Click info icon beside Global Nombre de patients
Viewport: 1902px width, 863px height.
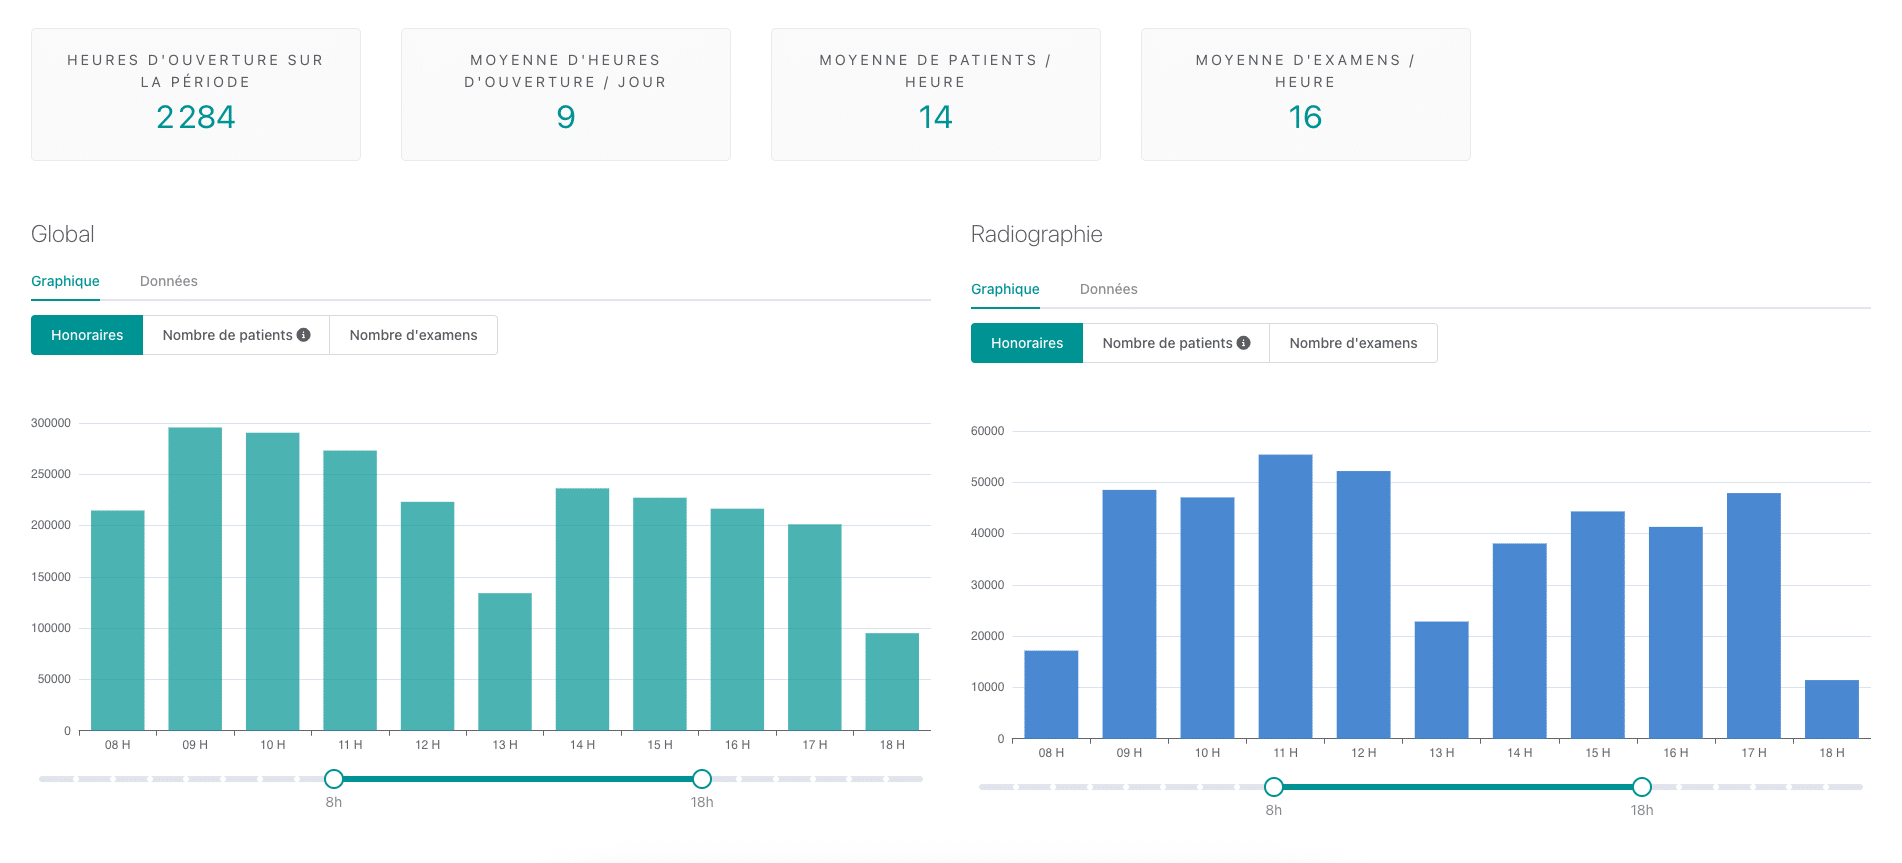[x=304, y=335]
